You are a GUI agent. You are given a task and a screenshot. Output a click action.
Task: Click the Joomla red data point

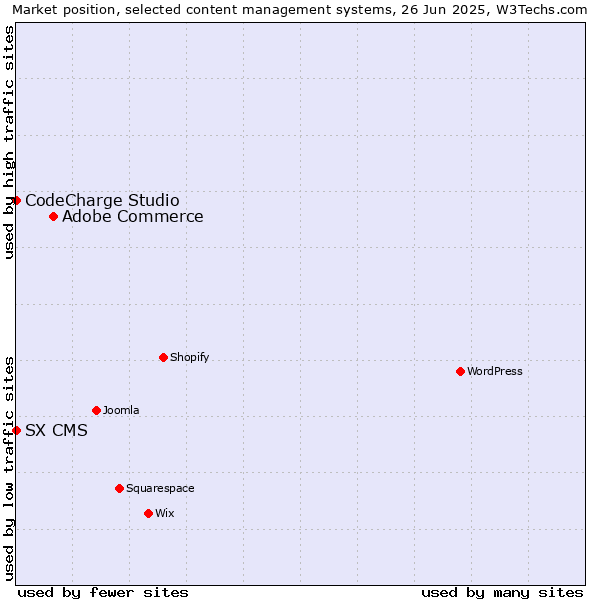pyautogui.click(x=96, y=411)
